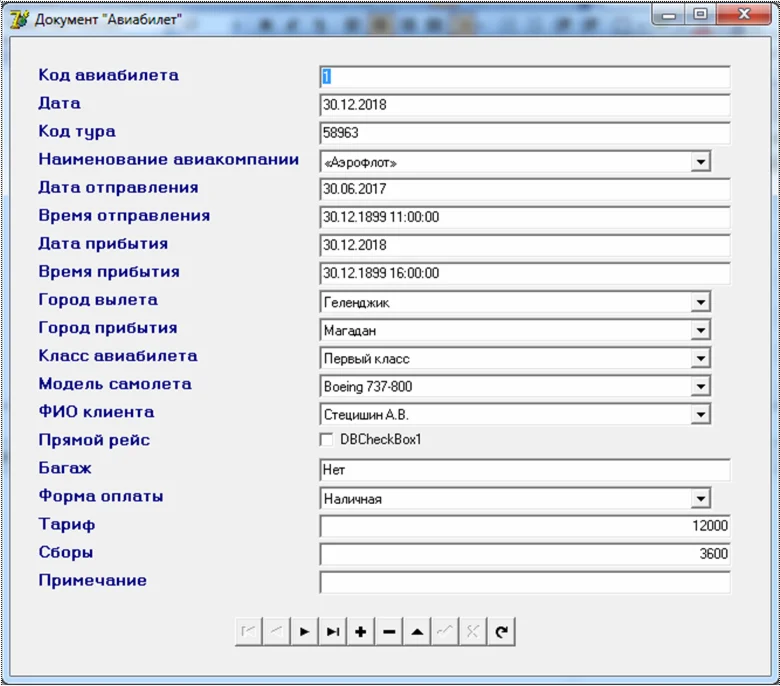Post changes with the checkmark navigator button
Screen dimensions: 780x686
446,631
